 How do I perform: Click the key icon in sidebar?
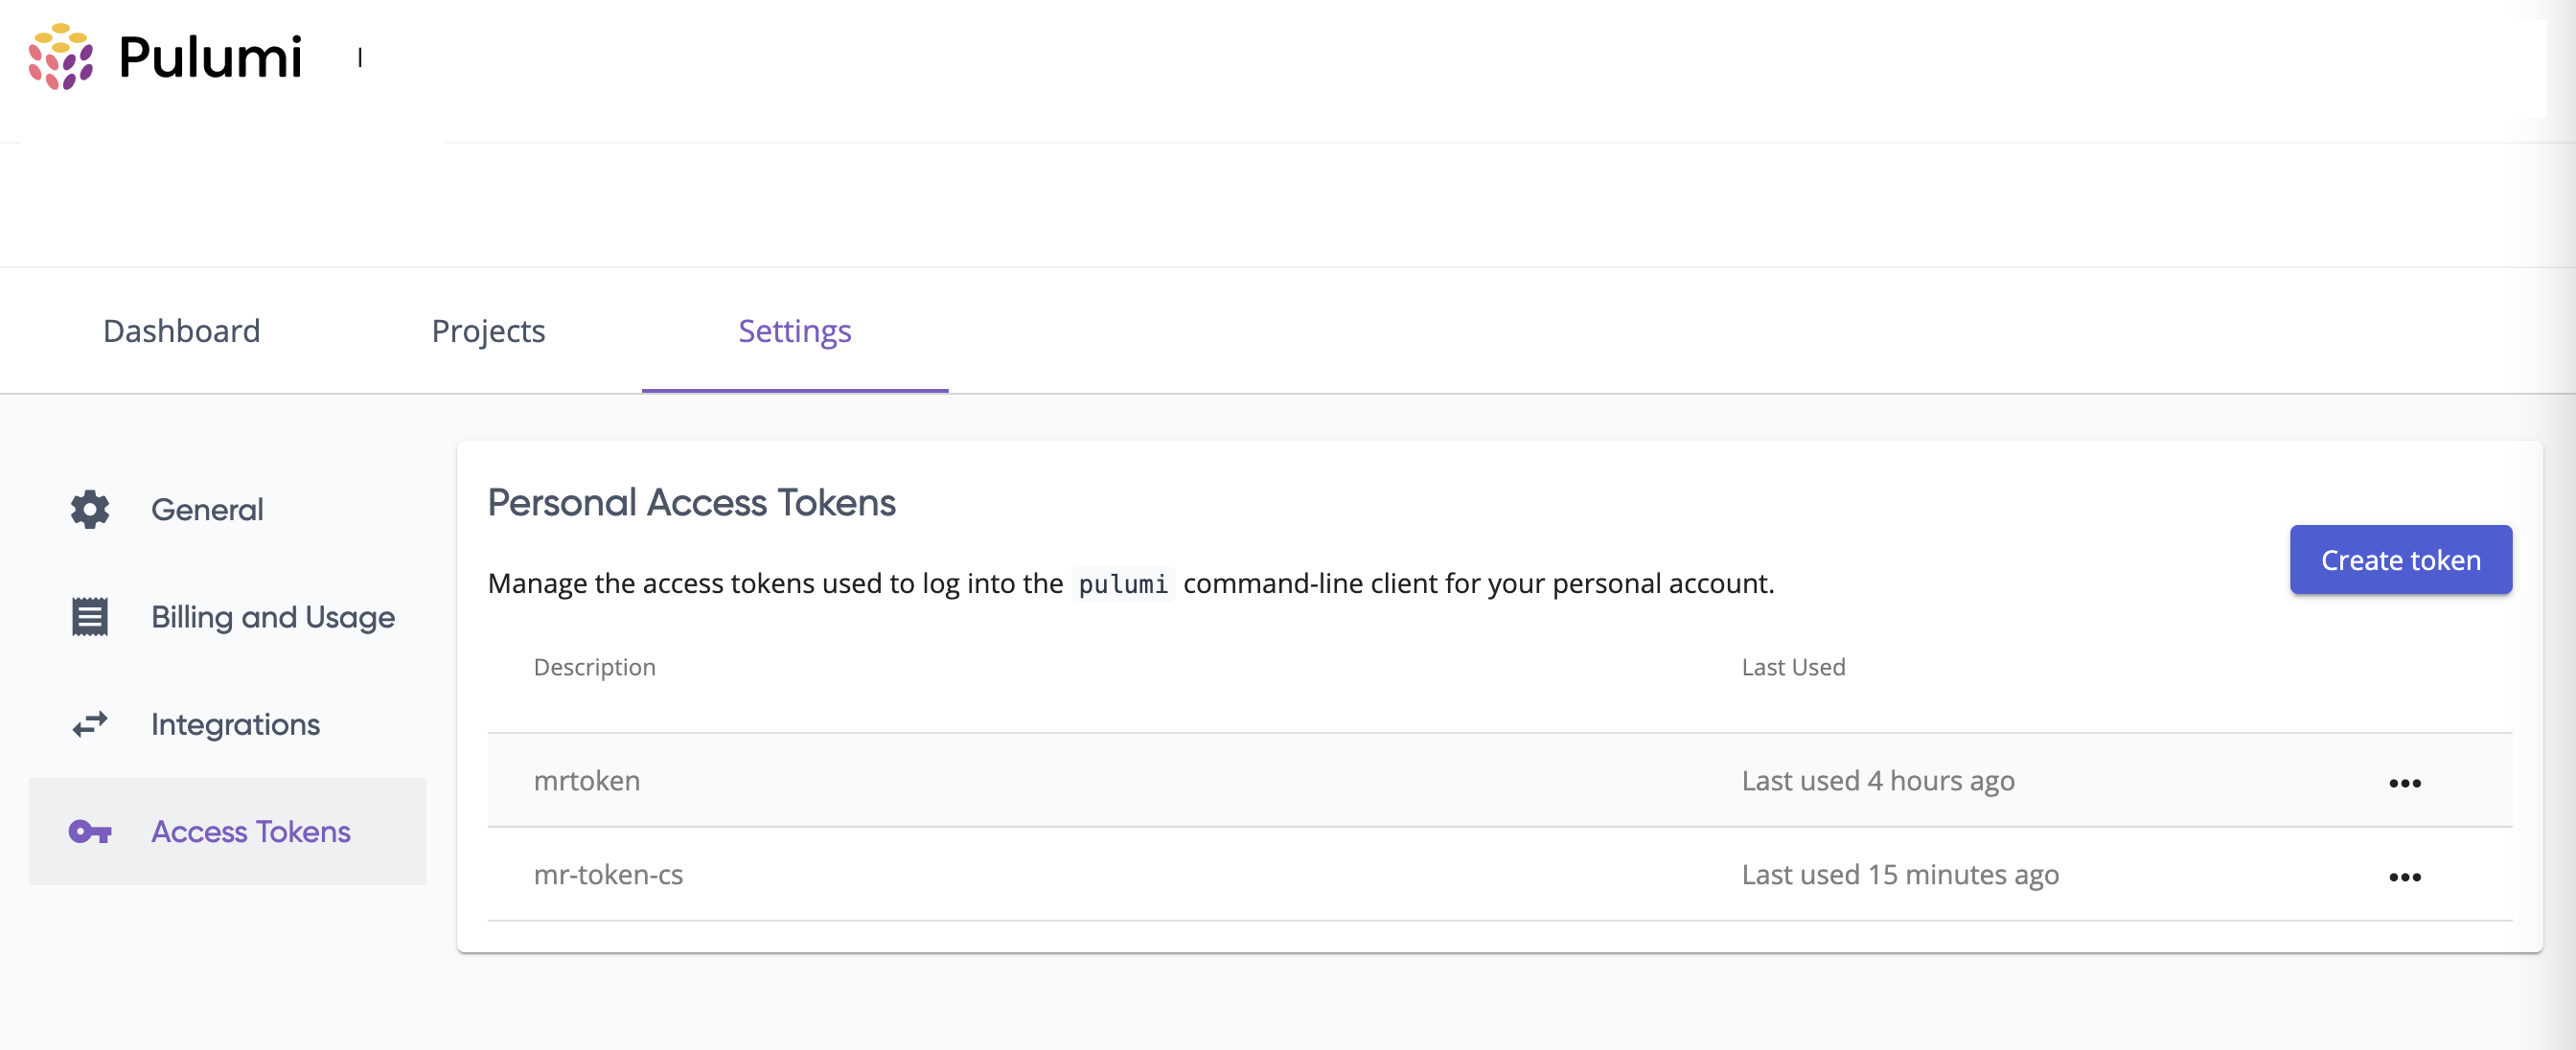pos(90,830)
